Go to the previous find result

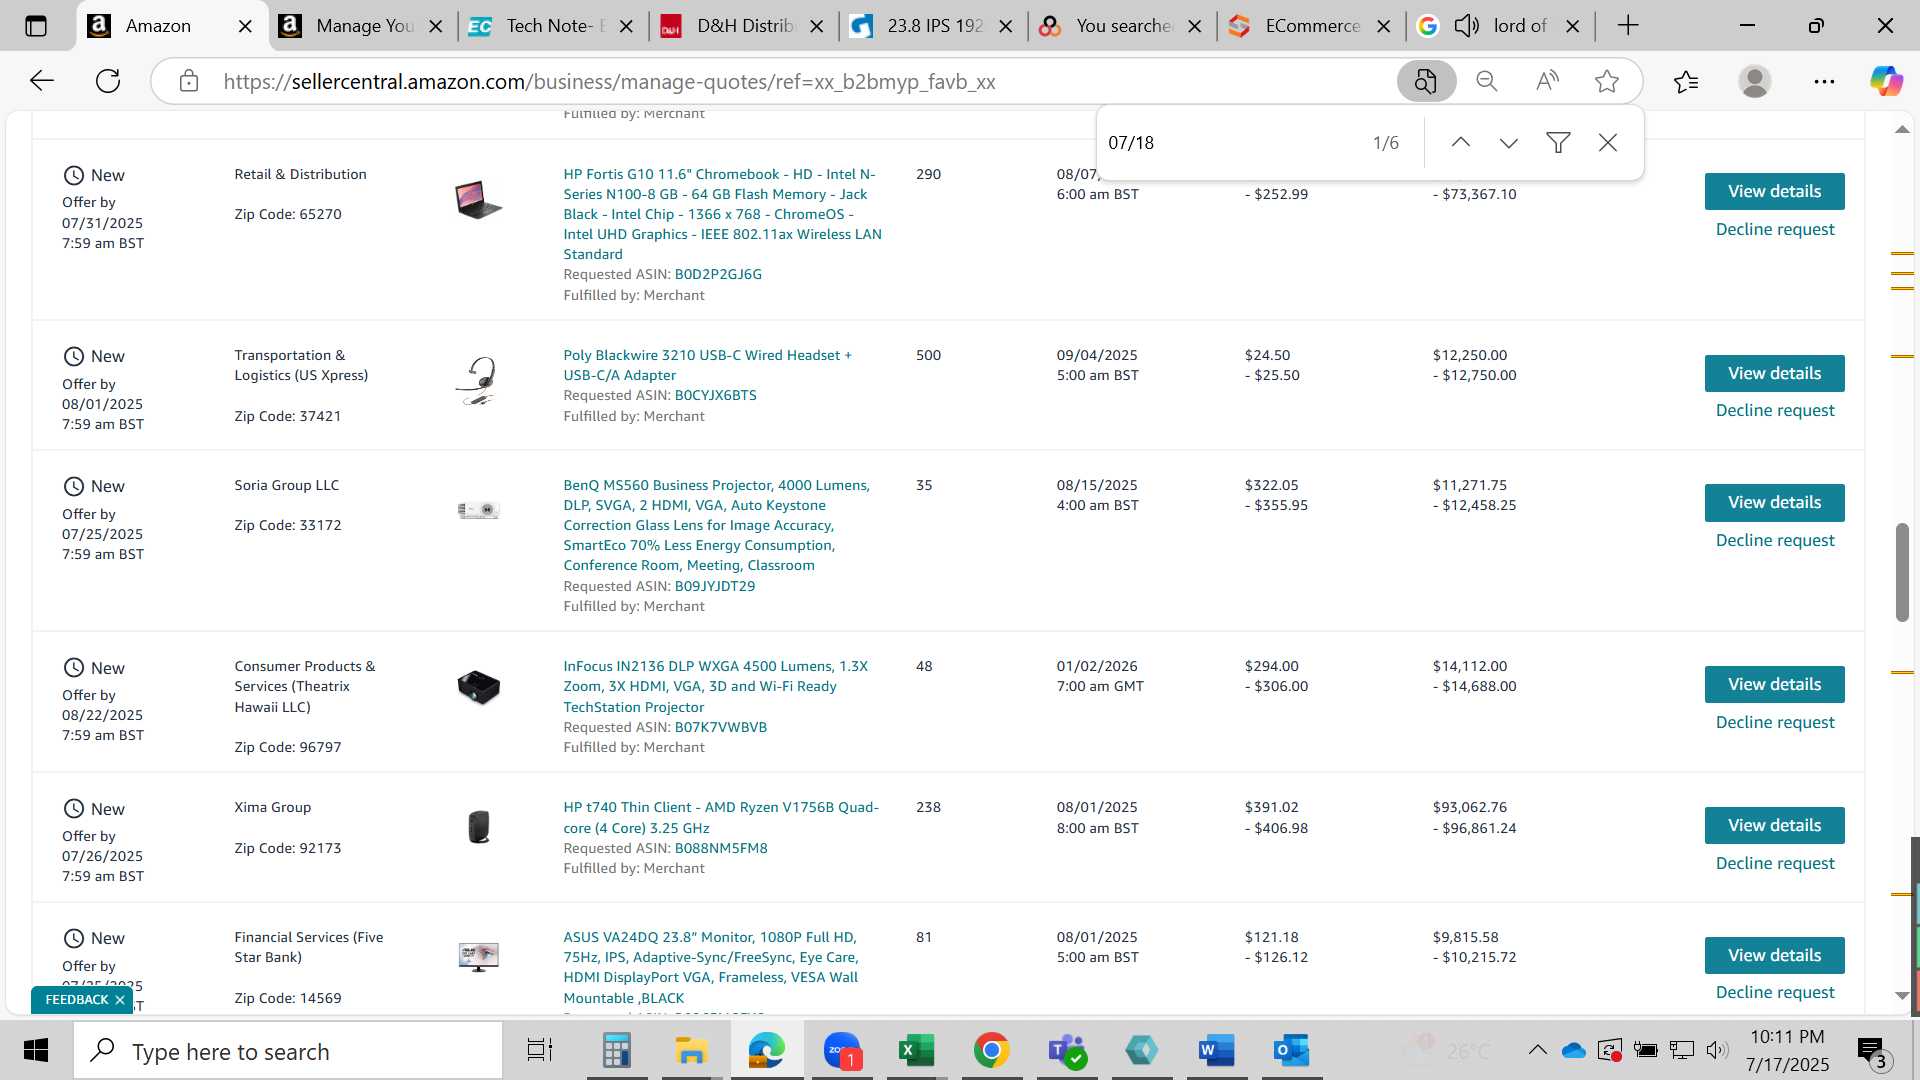[x=1461, y=143]
